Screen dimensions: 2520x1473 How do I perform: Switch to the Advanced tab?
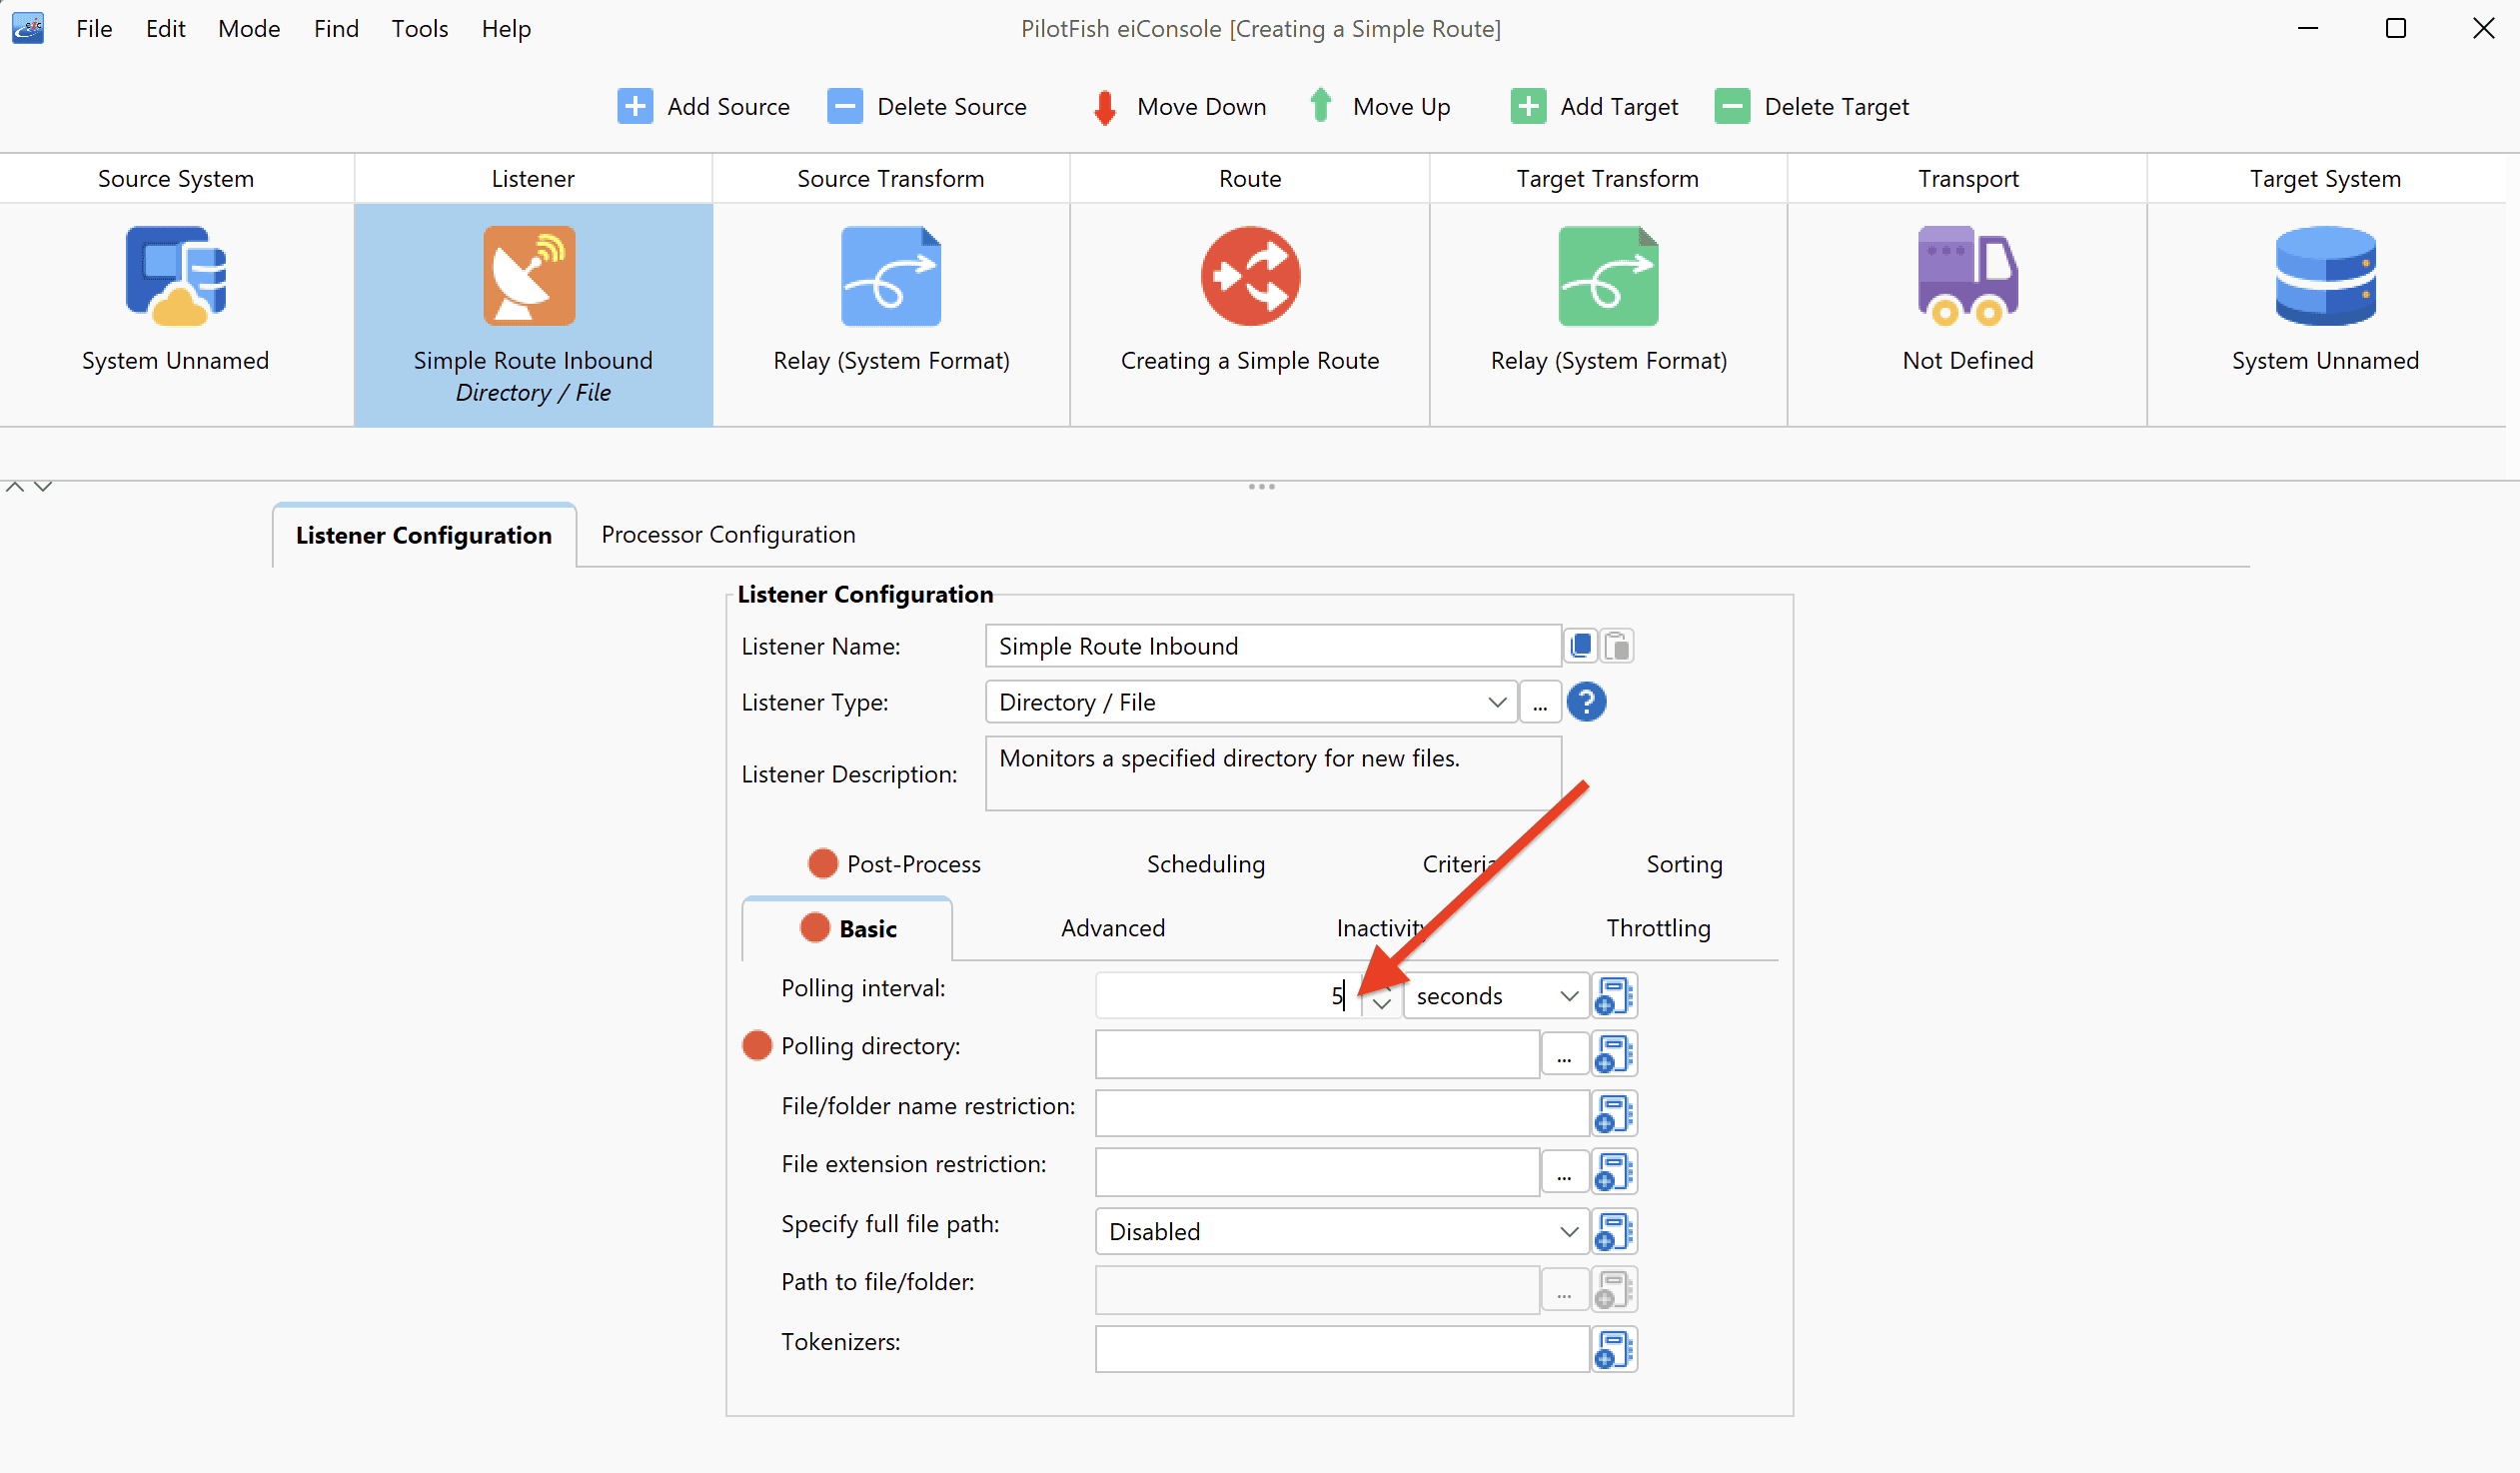(1113, 928)
